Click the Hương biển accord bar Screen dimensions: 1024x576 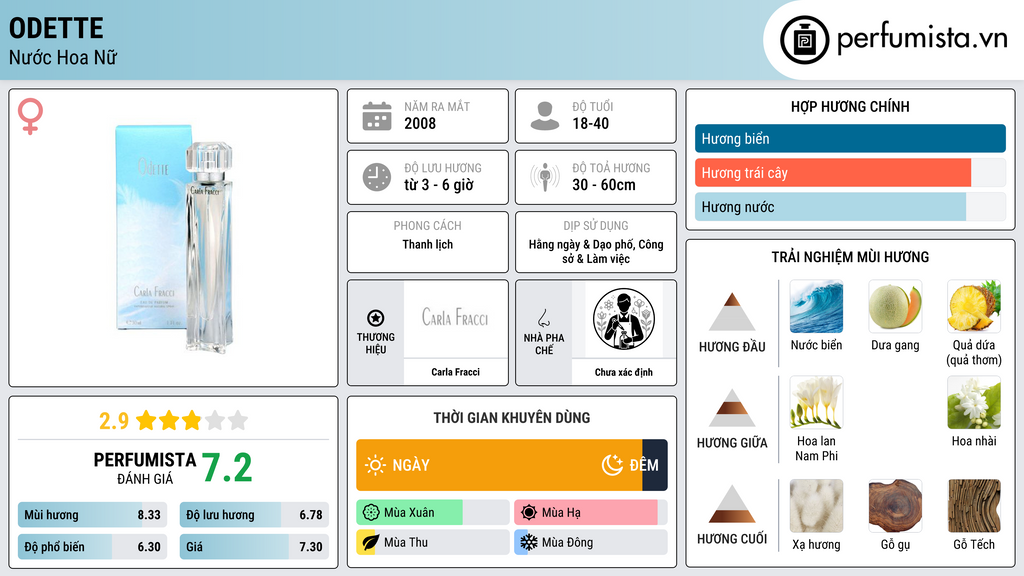850,138
